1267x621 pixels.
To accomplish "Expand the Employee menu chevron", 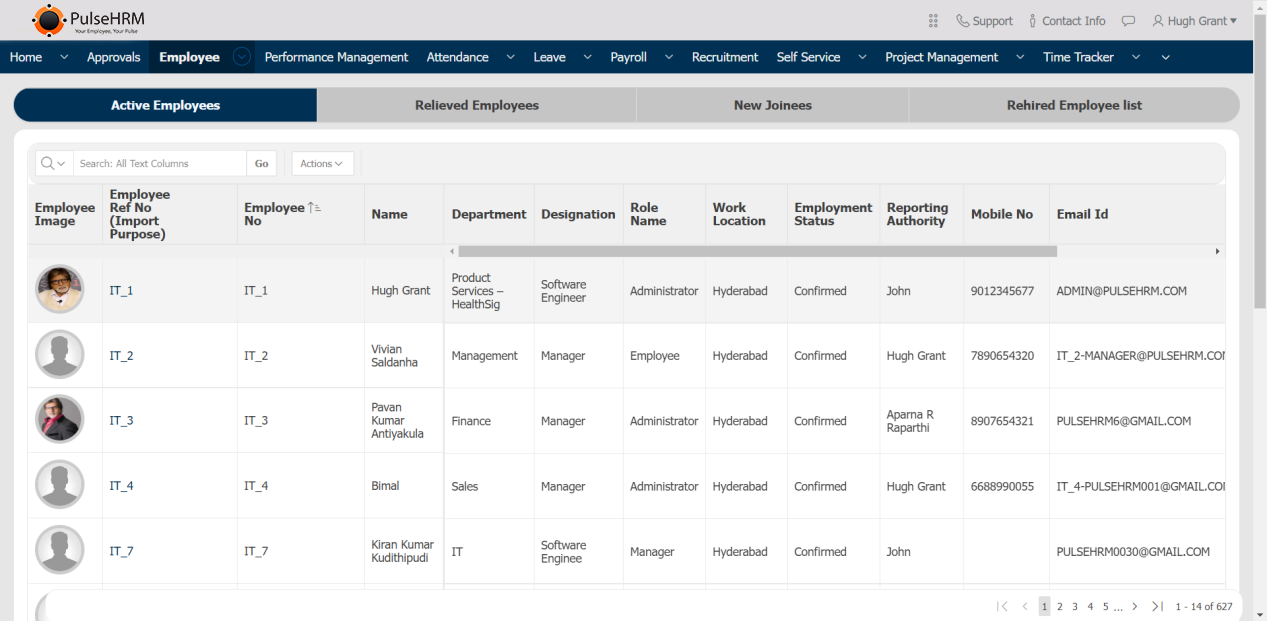I will click(x=242, y=57).
